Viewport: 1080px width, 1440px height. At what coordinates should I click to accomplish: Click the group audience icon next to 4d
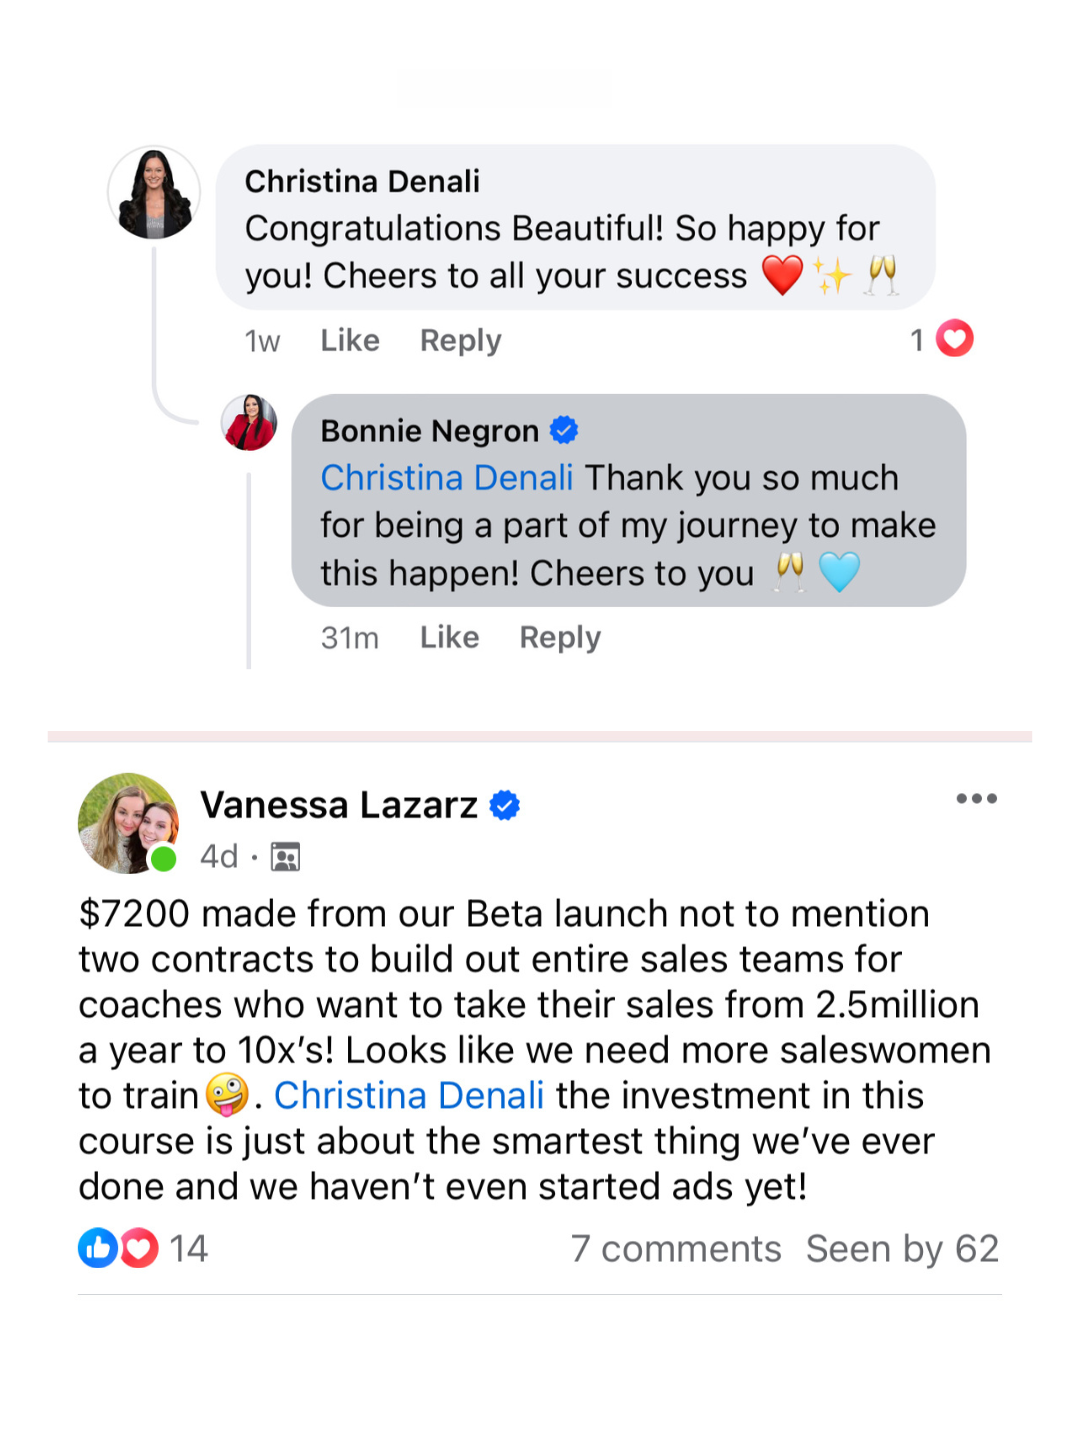click(x=285, y=857)
